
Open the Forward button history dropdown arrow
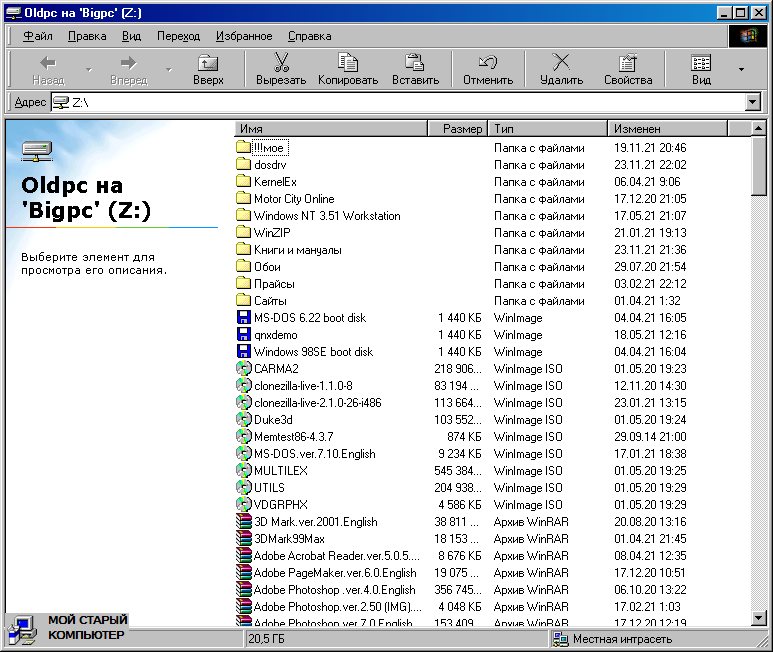tap(168, 70)
